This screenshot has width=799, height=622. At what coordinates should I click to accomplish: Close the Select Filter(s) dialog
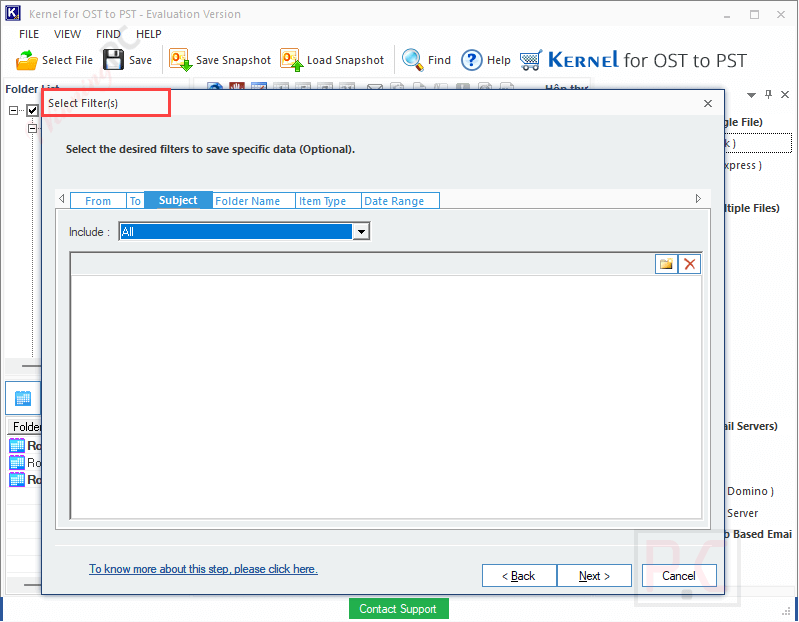[708, 103]
